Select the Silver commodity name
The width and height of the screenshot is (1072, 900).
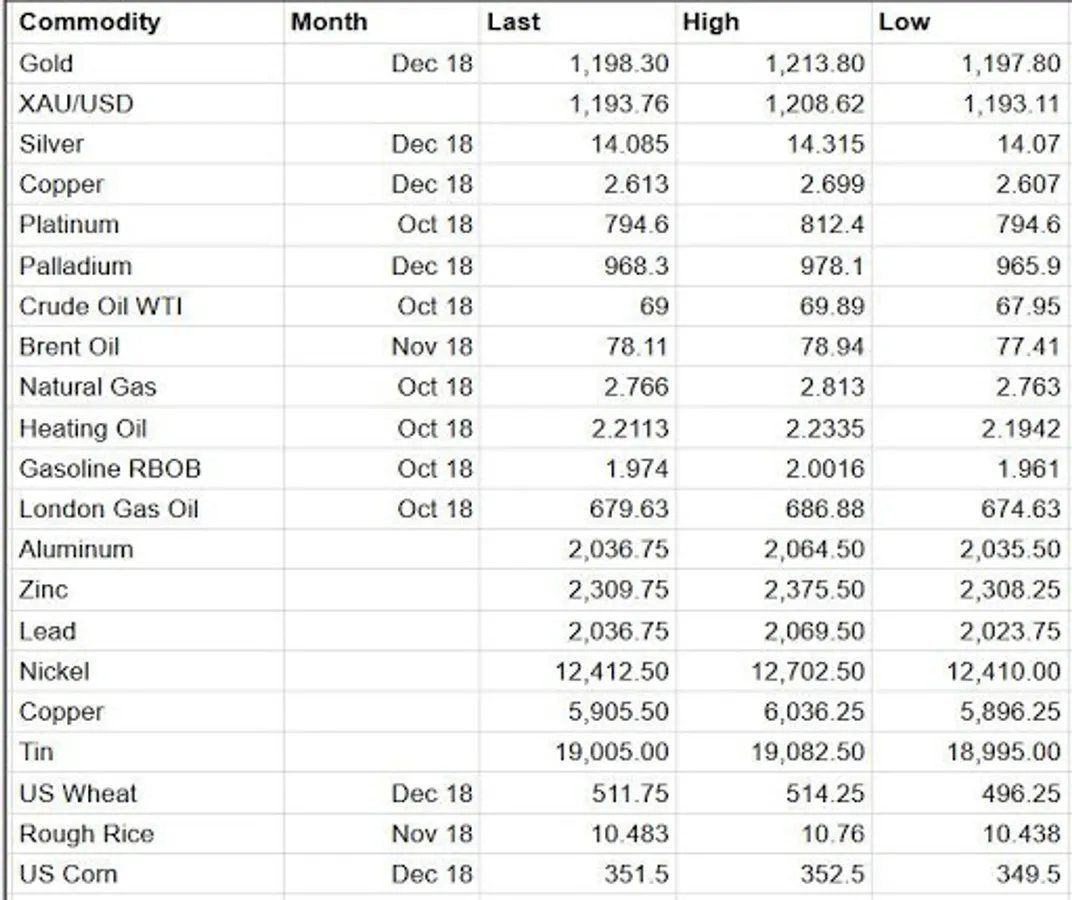point(51,144)
